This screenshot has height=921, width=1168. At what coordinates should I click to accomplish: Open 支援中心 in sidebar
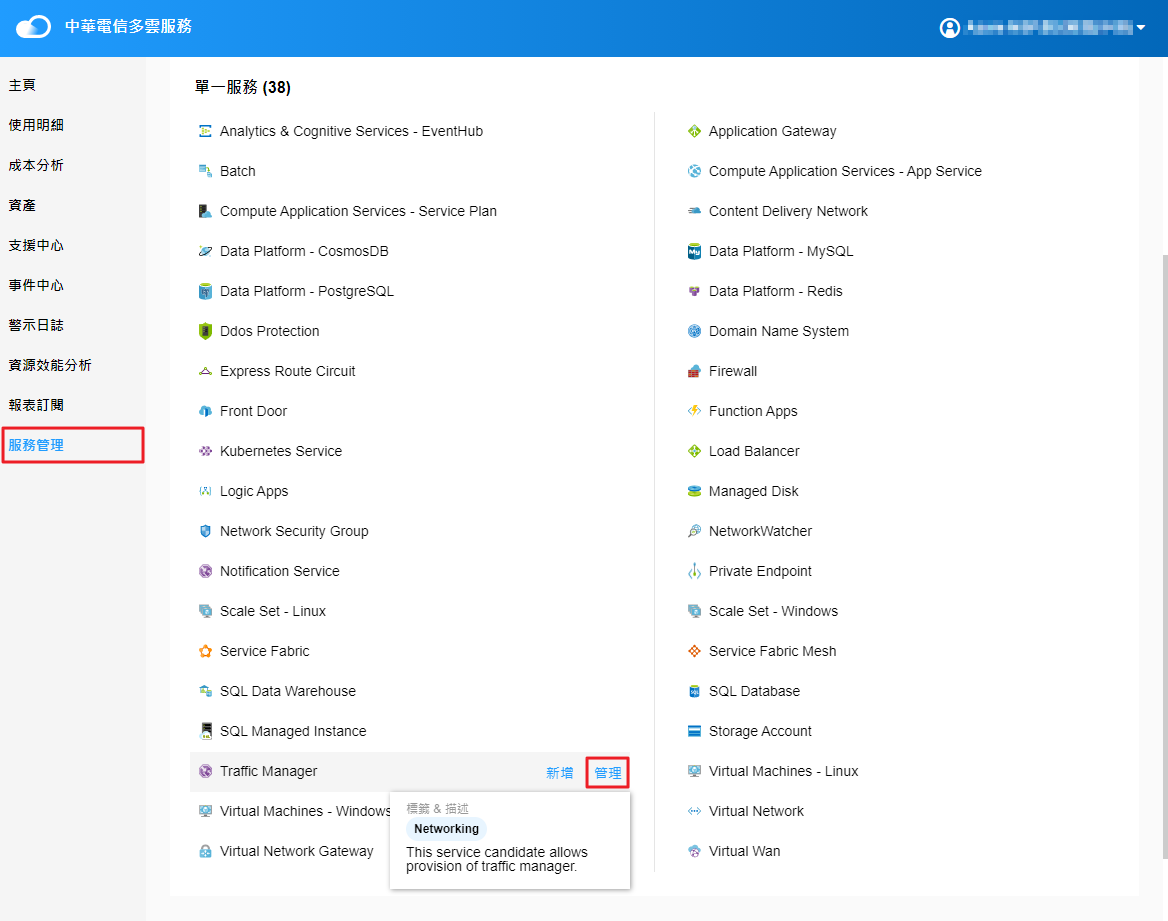coord(36,245)
